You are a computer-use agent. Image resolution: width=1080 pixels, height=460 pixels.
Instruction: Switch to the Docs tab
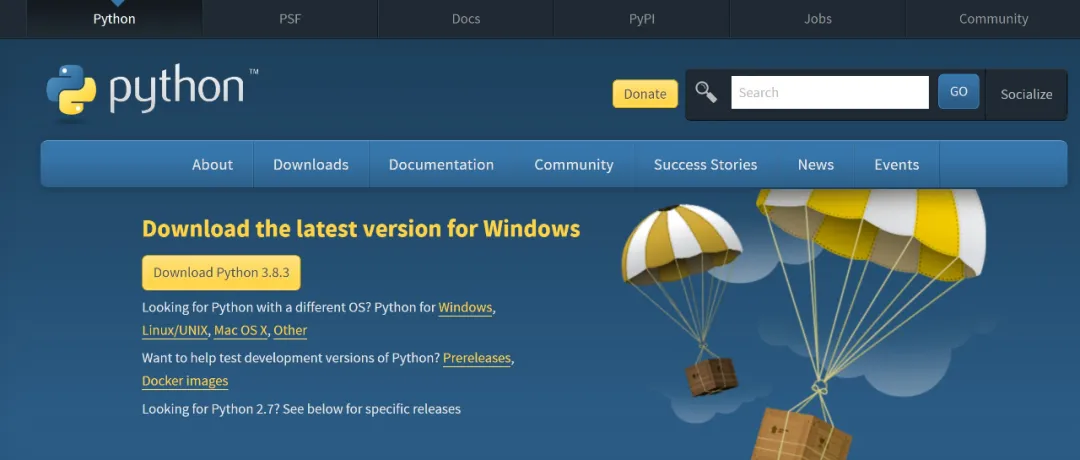466,19
